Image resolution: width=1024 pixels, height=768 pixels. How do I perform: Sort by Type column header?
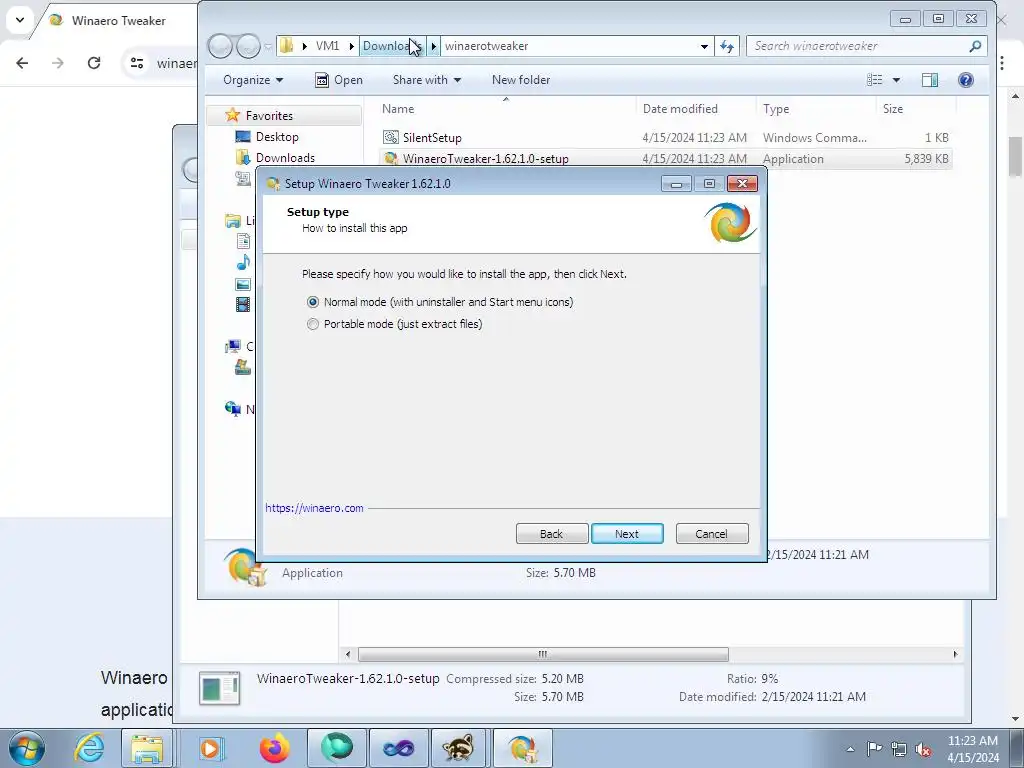(776, 108)
